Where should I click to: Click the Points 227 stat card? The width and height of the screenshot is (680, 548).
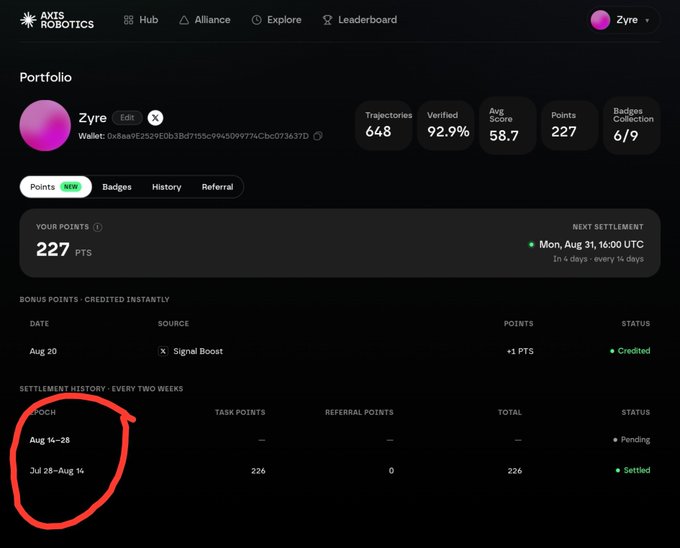pos(569,125)
